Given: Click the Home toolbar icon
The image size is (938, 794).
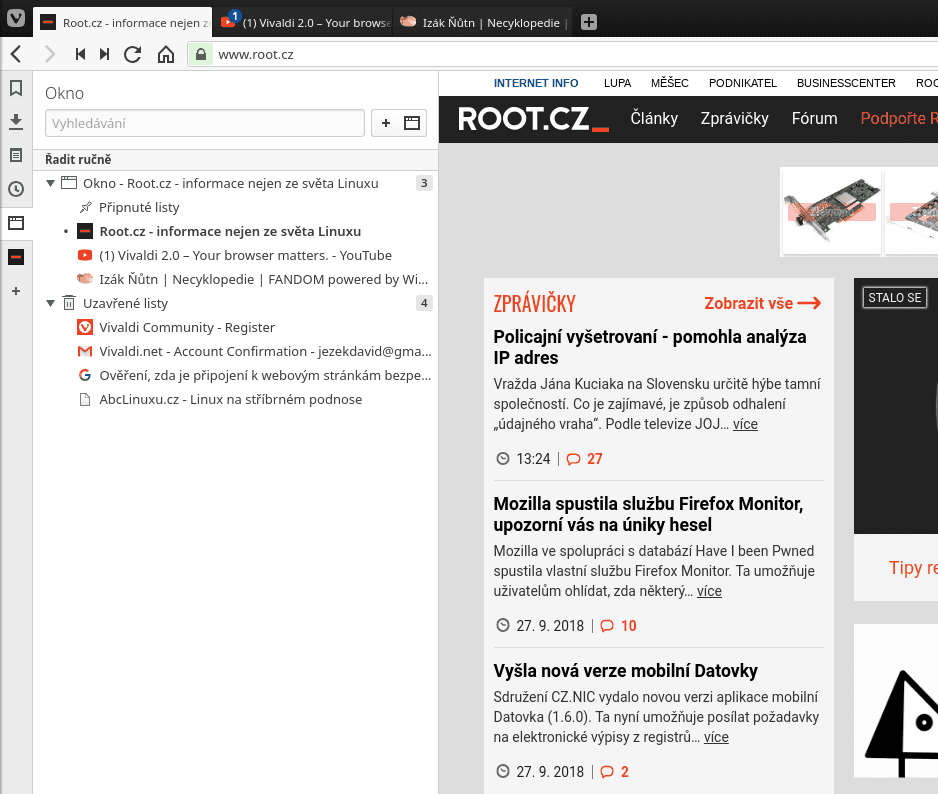Looking at the screenshot, I should click(166, 54).
